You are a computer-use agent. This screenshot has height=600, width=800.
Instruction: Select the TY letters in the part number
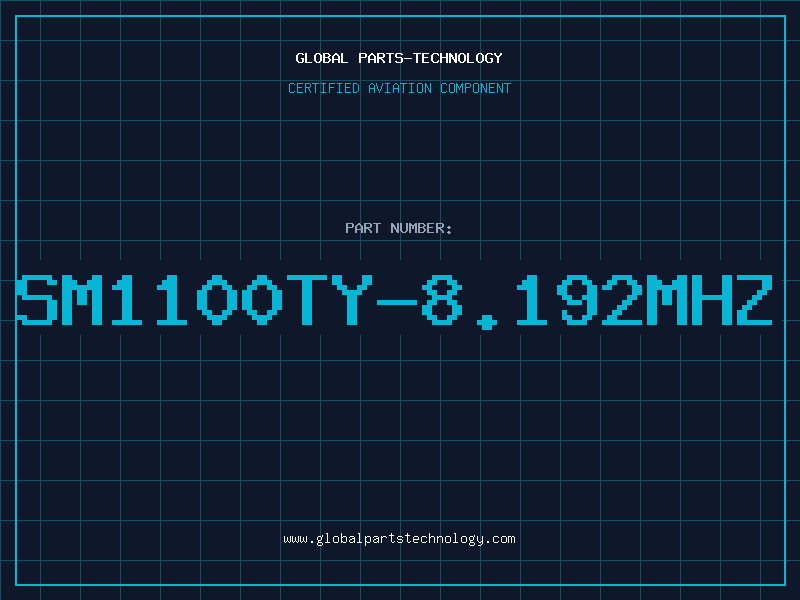329,300
